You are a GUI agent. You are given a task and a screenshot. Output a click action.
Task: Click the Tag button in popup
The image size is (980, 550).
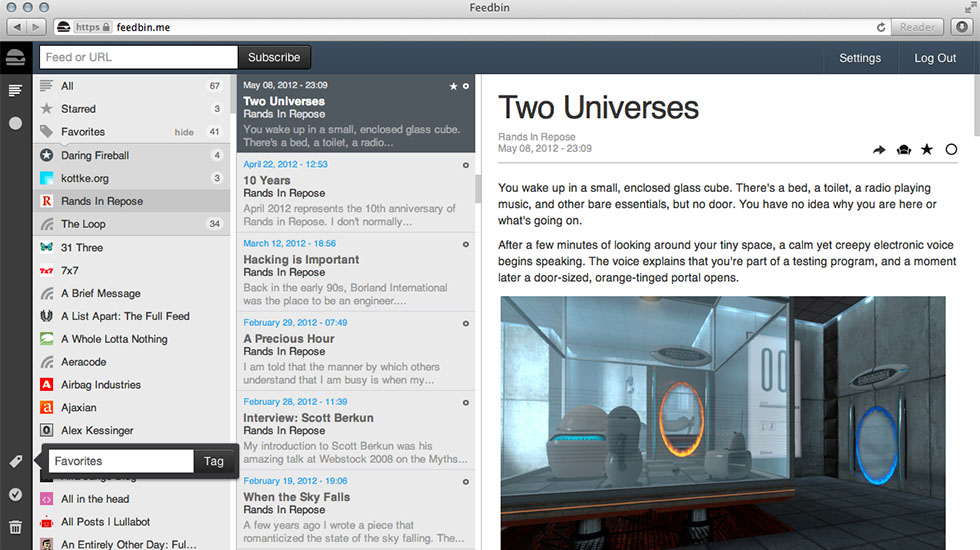coord(214,461)
